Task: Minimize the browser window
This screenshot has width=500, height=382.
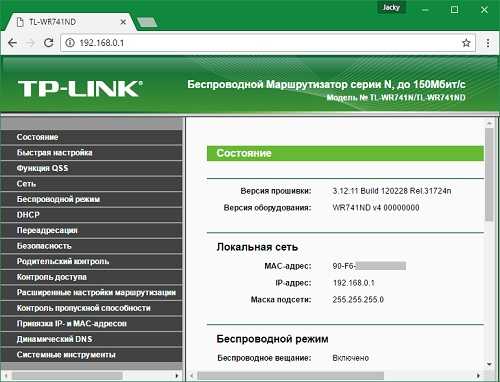Action: 425,10
